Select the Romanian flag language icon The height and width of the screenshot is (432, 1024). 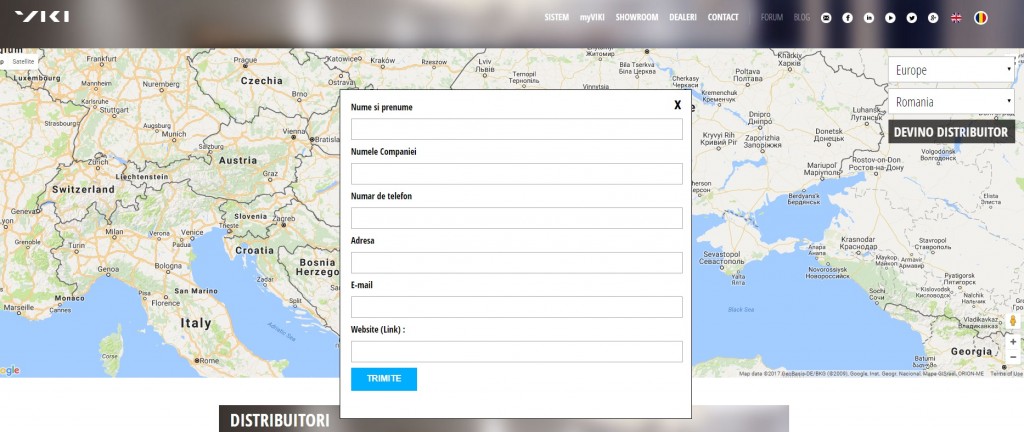click(981, 18)
